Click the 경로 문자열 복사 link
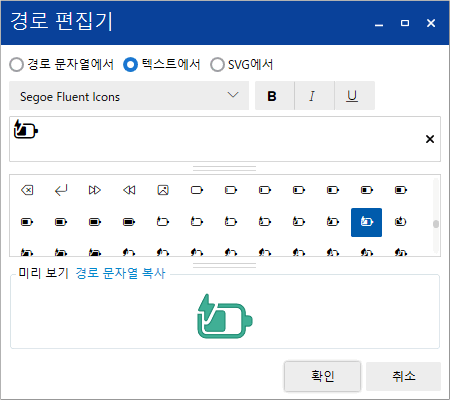450x400 pixels. point(120,273)
